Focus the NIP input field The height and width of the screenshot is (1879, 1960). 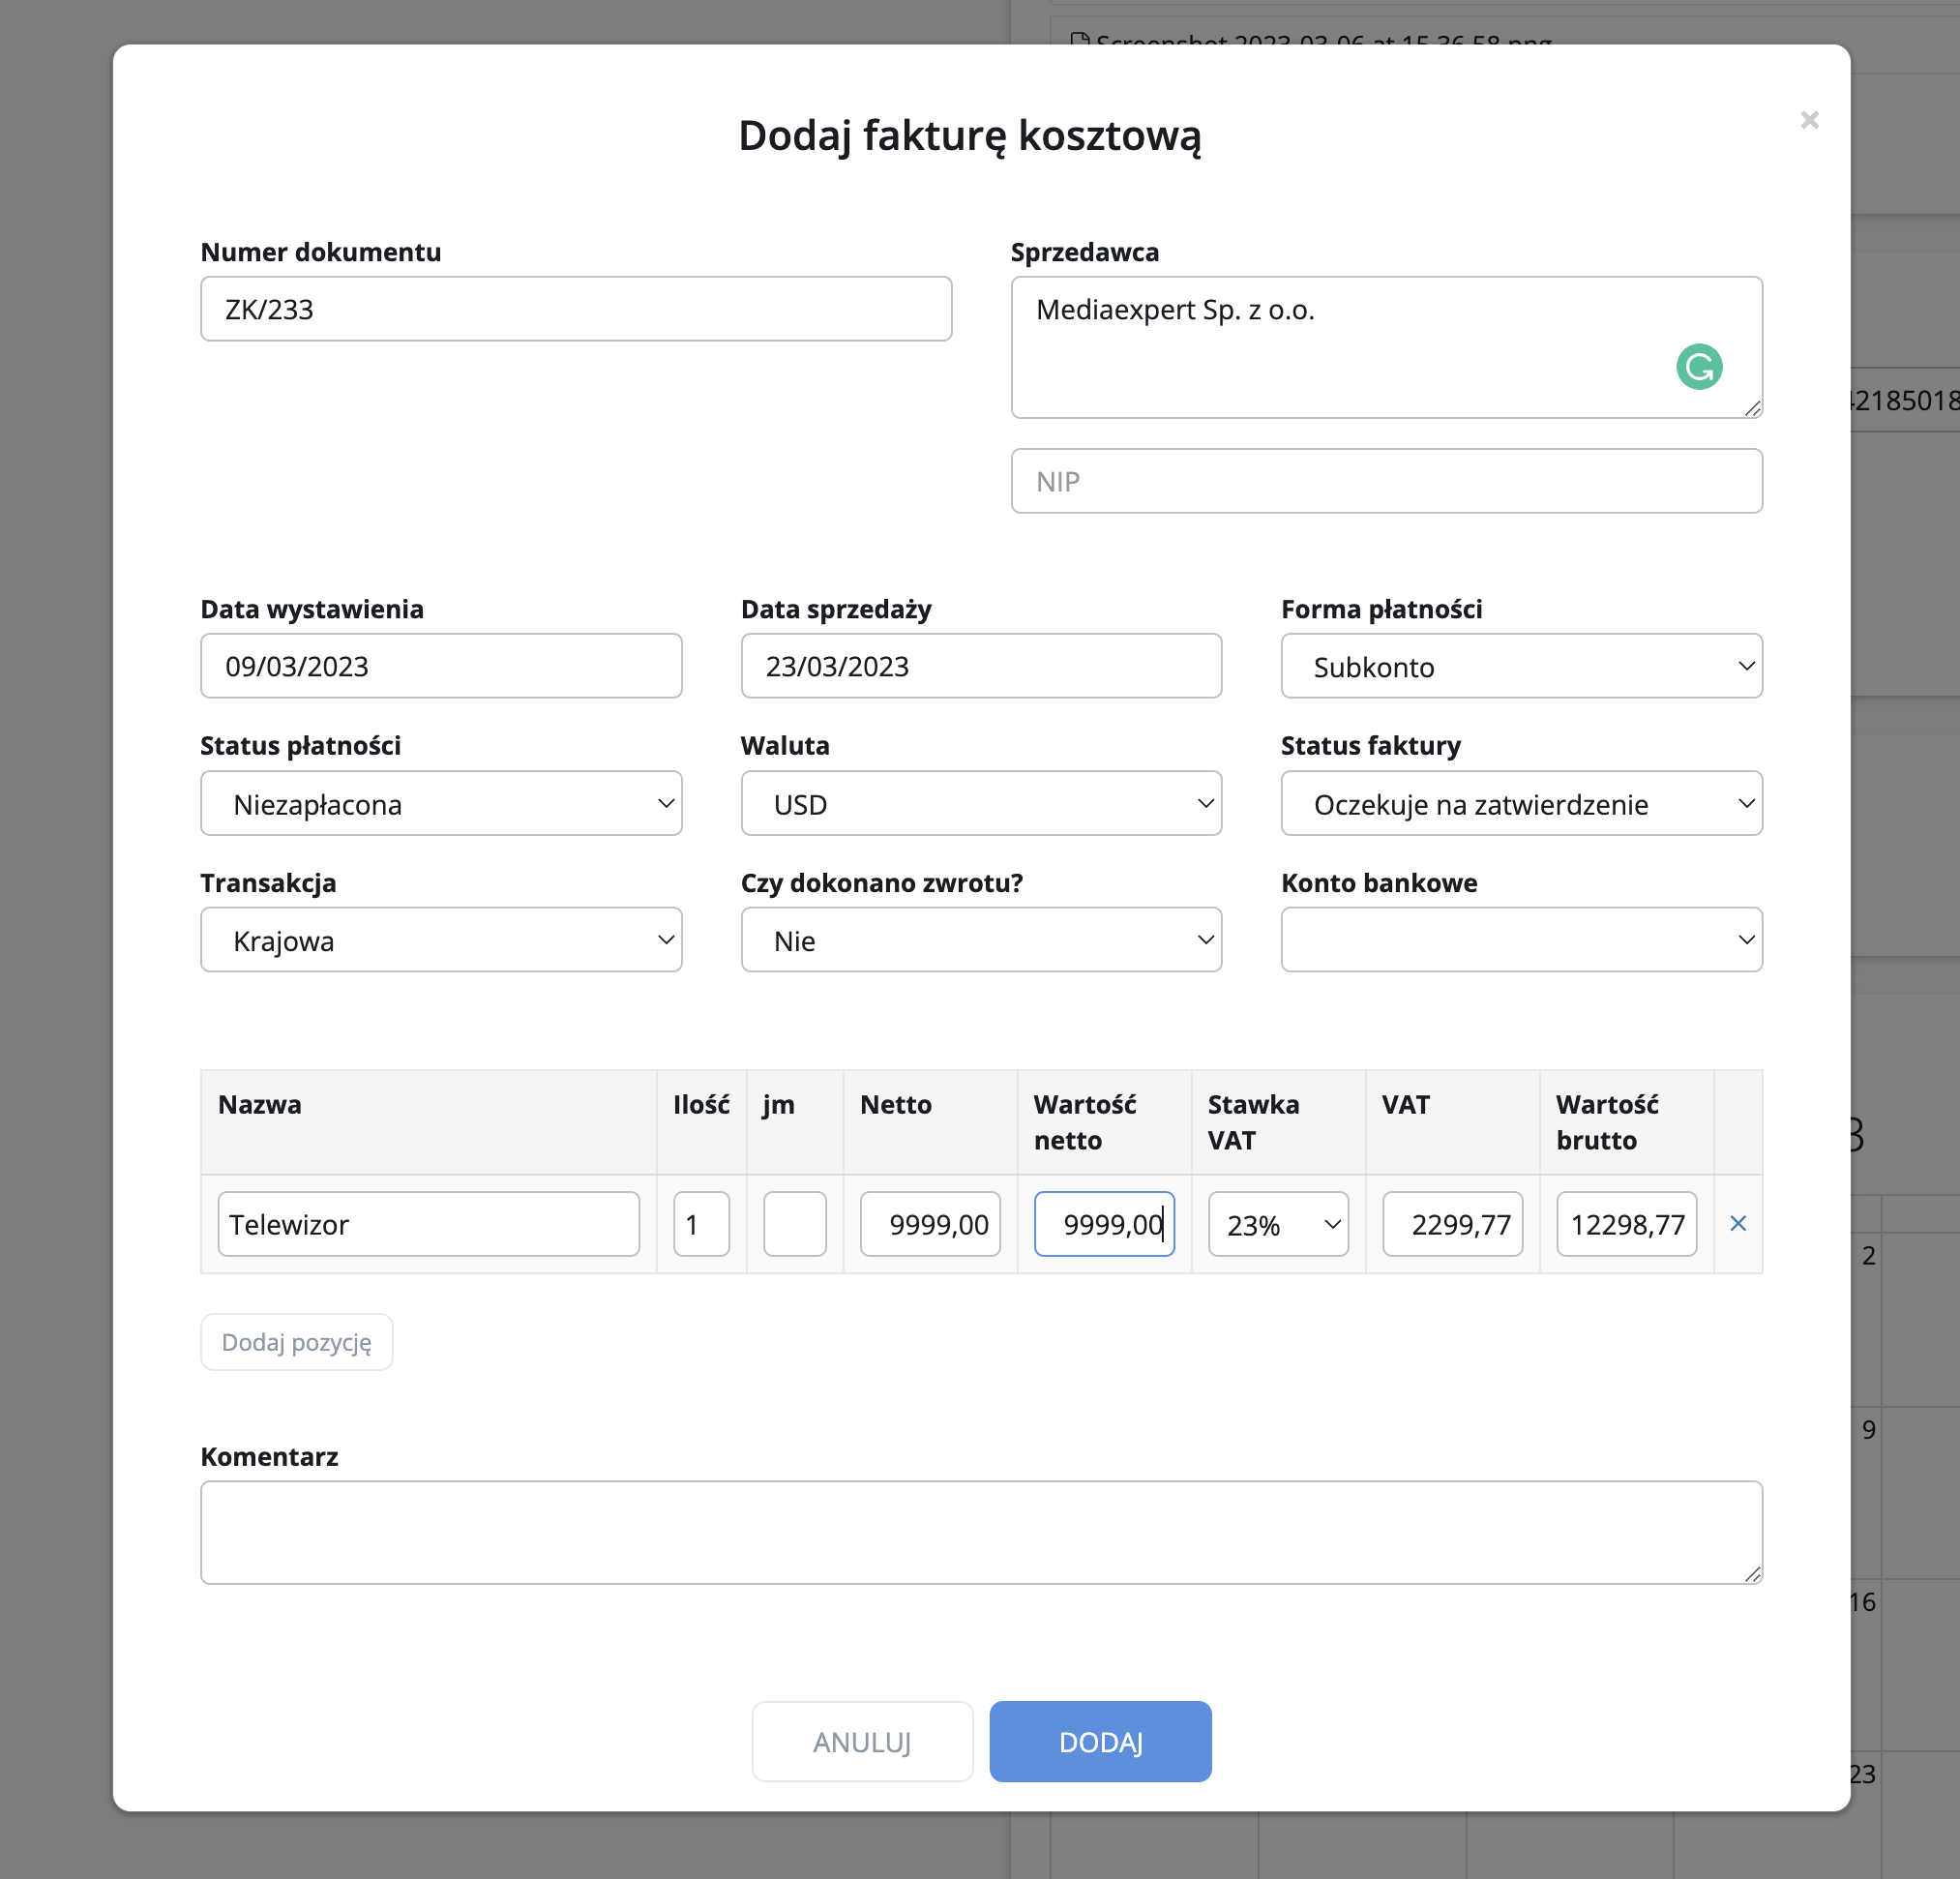pos(1385,481)
